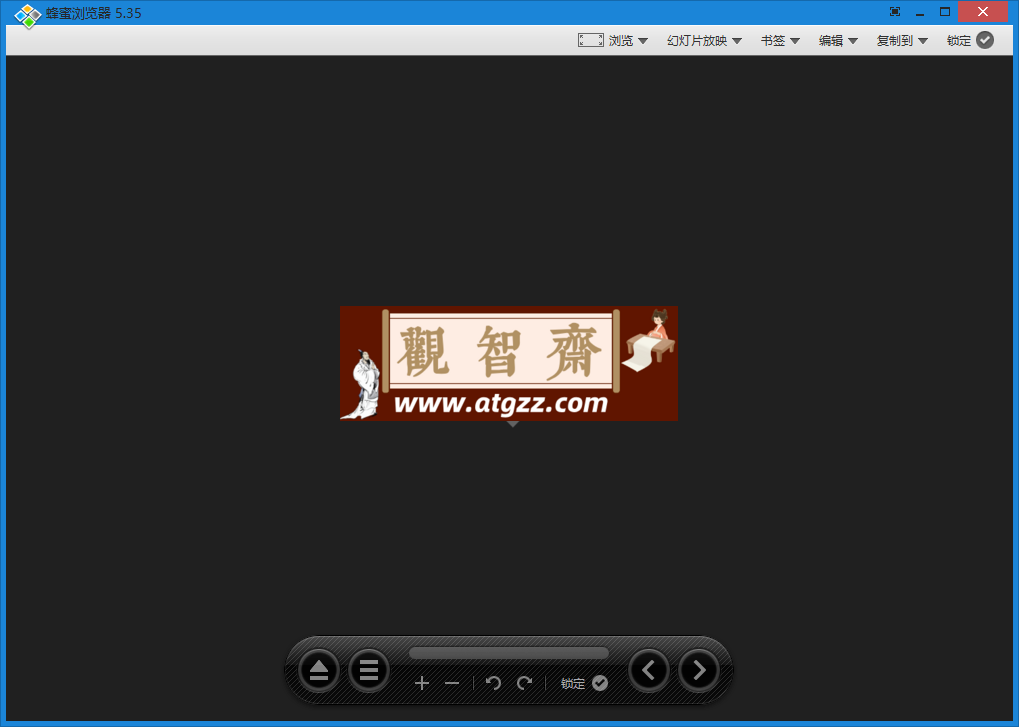Open the list menu button on control bar
This screenshot has height=727, width=1019.
point(368,670)
